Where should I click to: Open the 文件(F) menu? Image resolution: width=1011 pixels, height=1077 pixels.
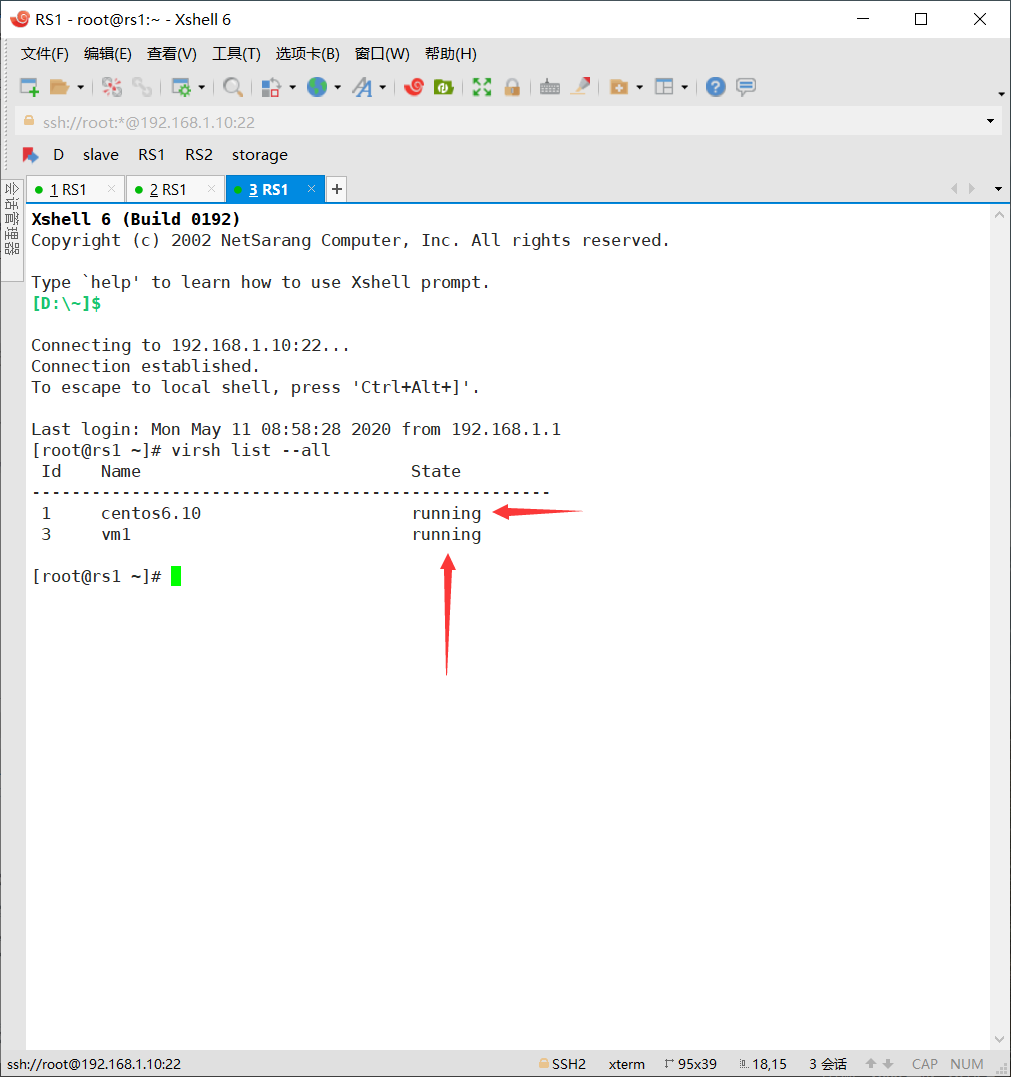coord(45,54)
